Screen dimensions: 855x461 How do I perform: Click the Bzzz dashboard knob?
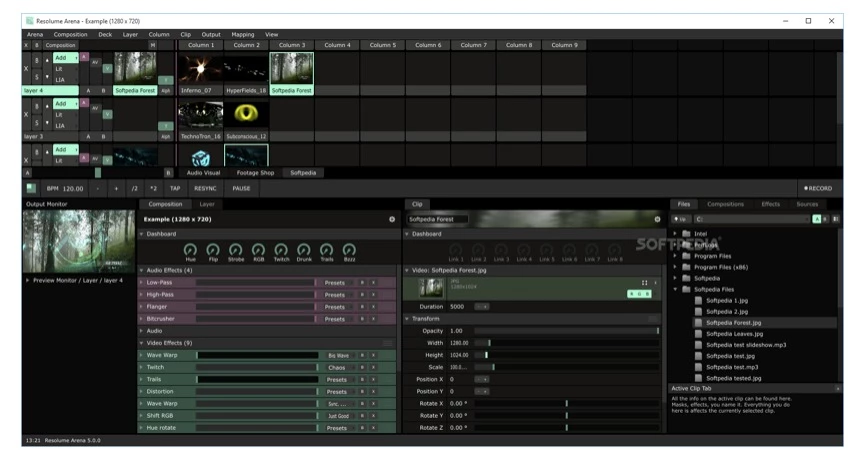click(x=349, y=250)
